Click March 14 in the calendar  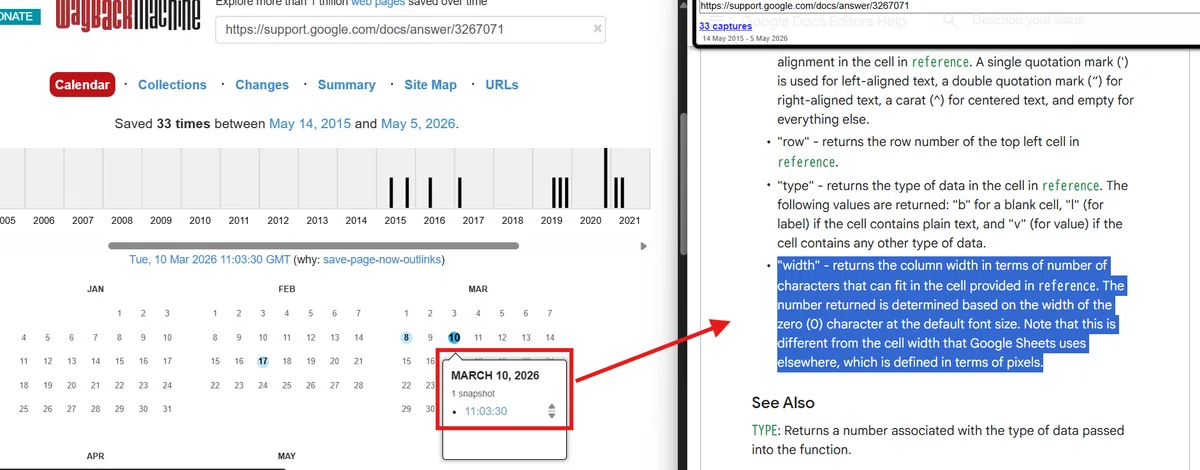[550, 338]
